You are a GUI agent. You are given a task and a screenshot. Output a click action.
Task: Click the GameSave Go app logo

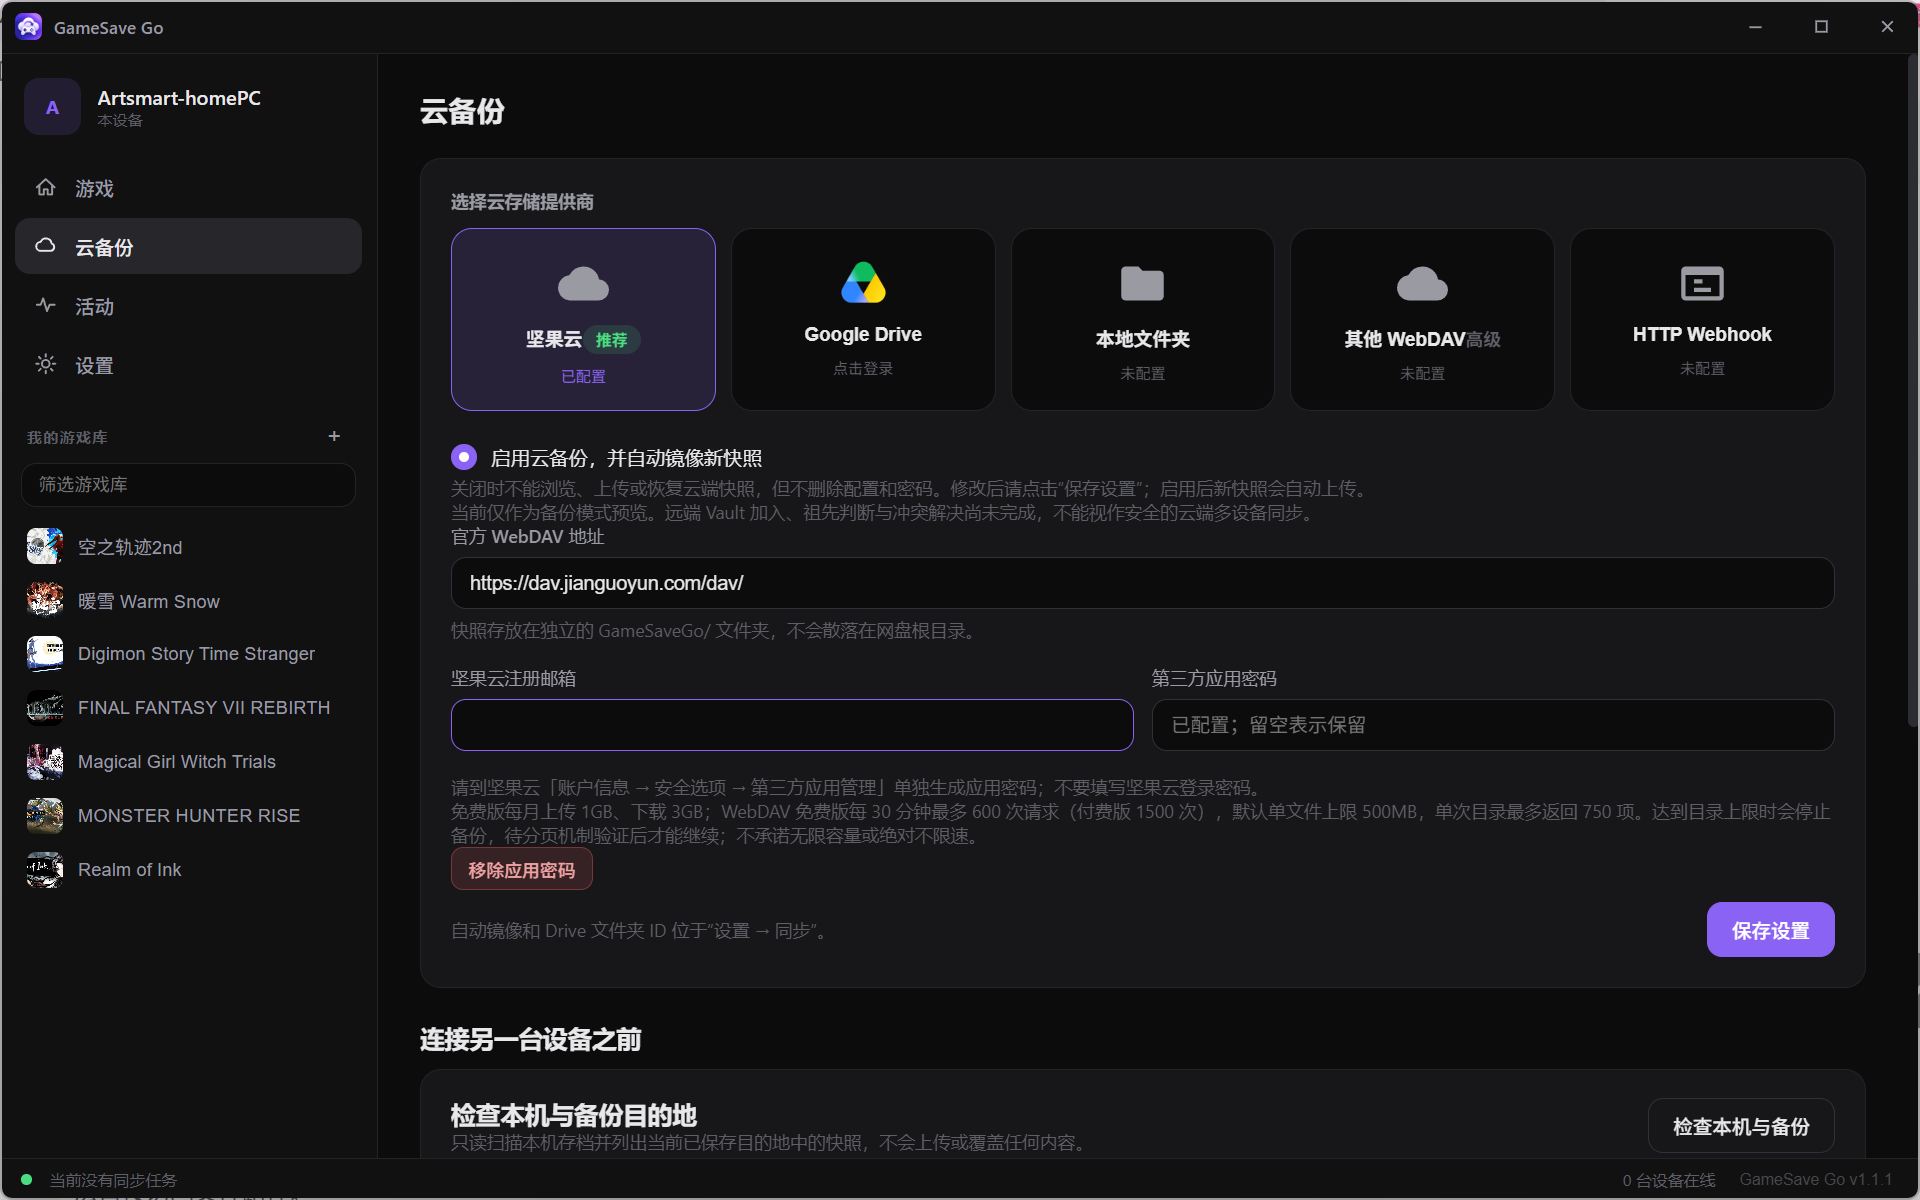pos(29,27)
